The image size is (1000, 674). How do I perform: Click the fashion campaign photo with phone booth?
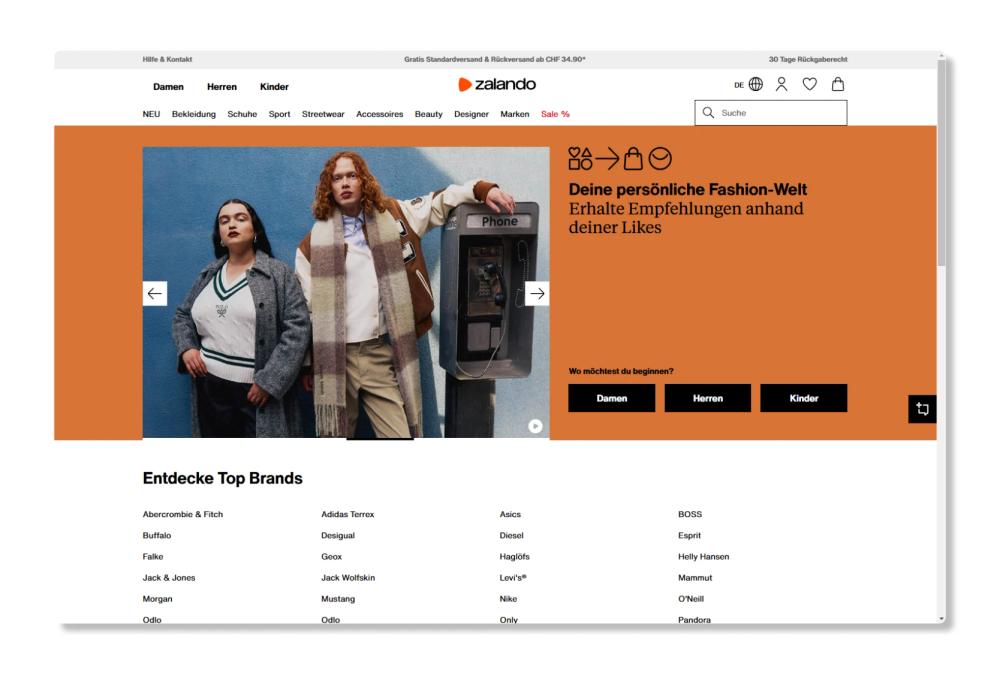tap(346, 292)
